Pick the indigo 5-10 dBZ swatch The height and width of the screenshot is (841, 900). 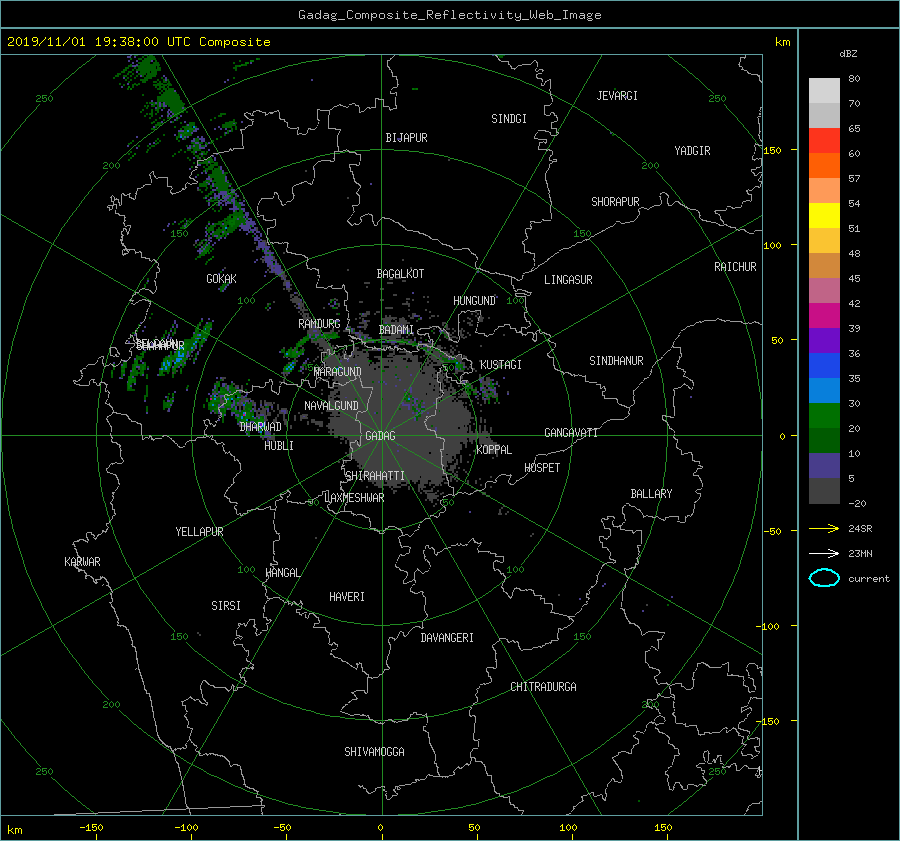tap(824, 466)
